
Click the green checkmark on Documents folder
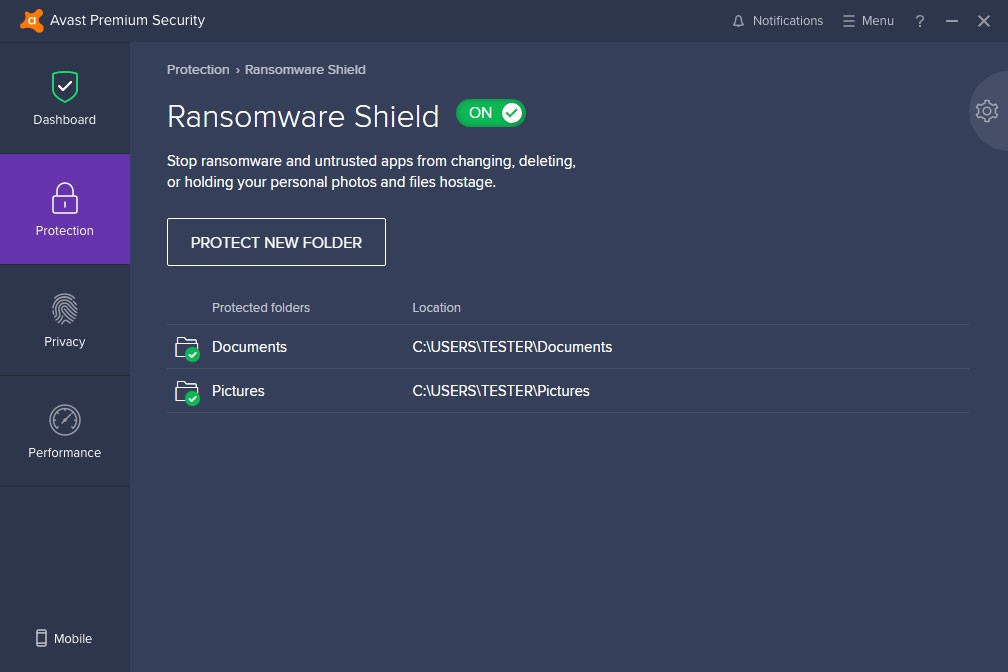[x=192, y=354]
